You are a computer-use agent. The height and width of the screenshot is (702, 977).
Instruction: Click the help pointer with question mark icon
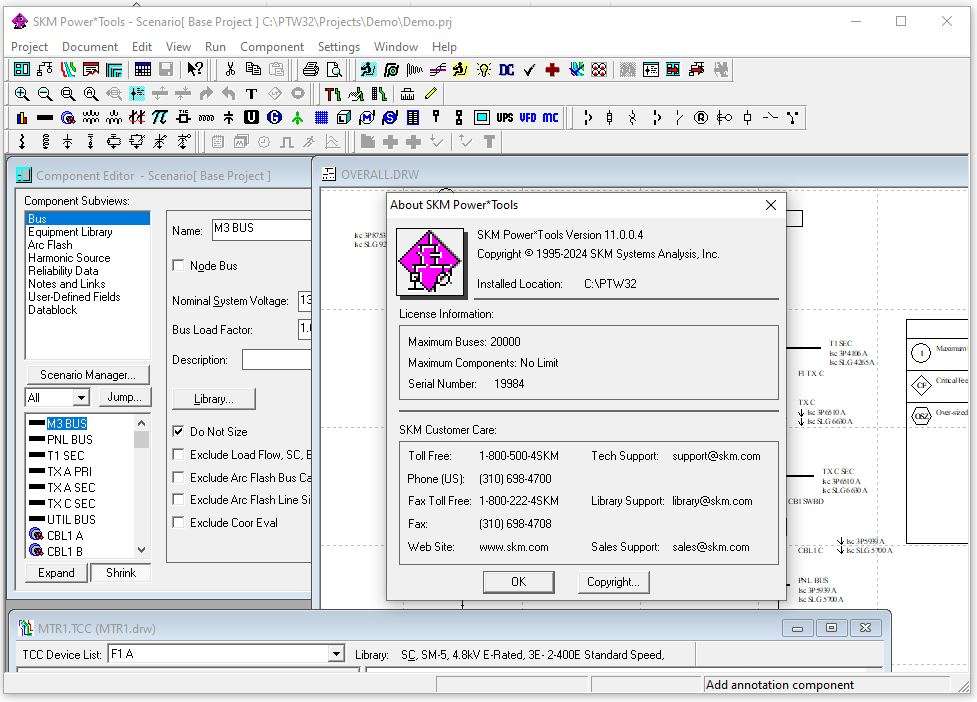click(195, 69)
